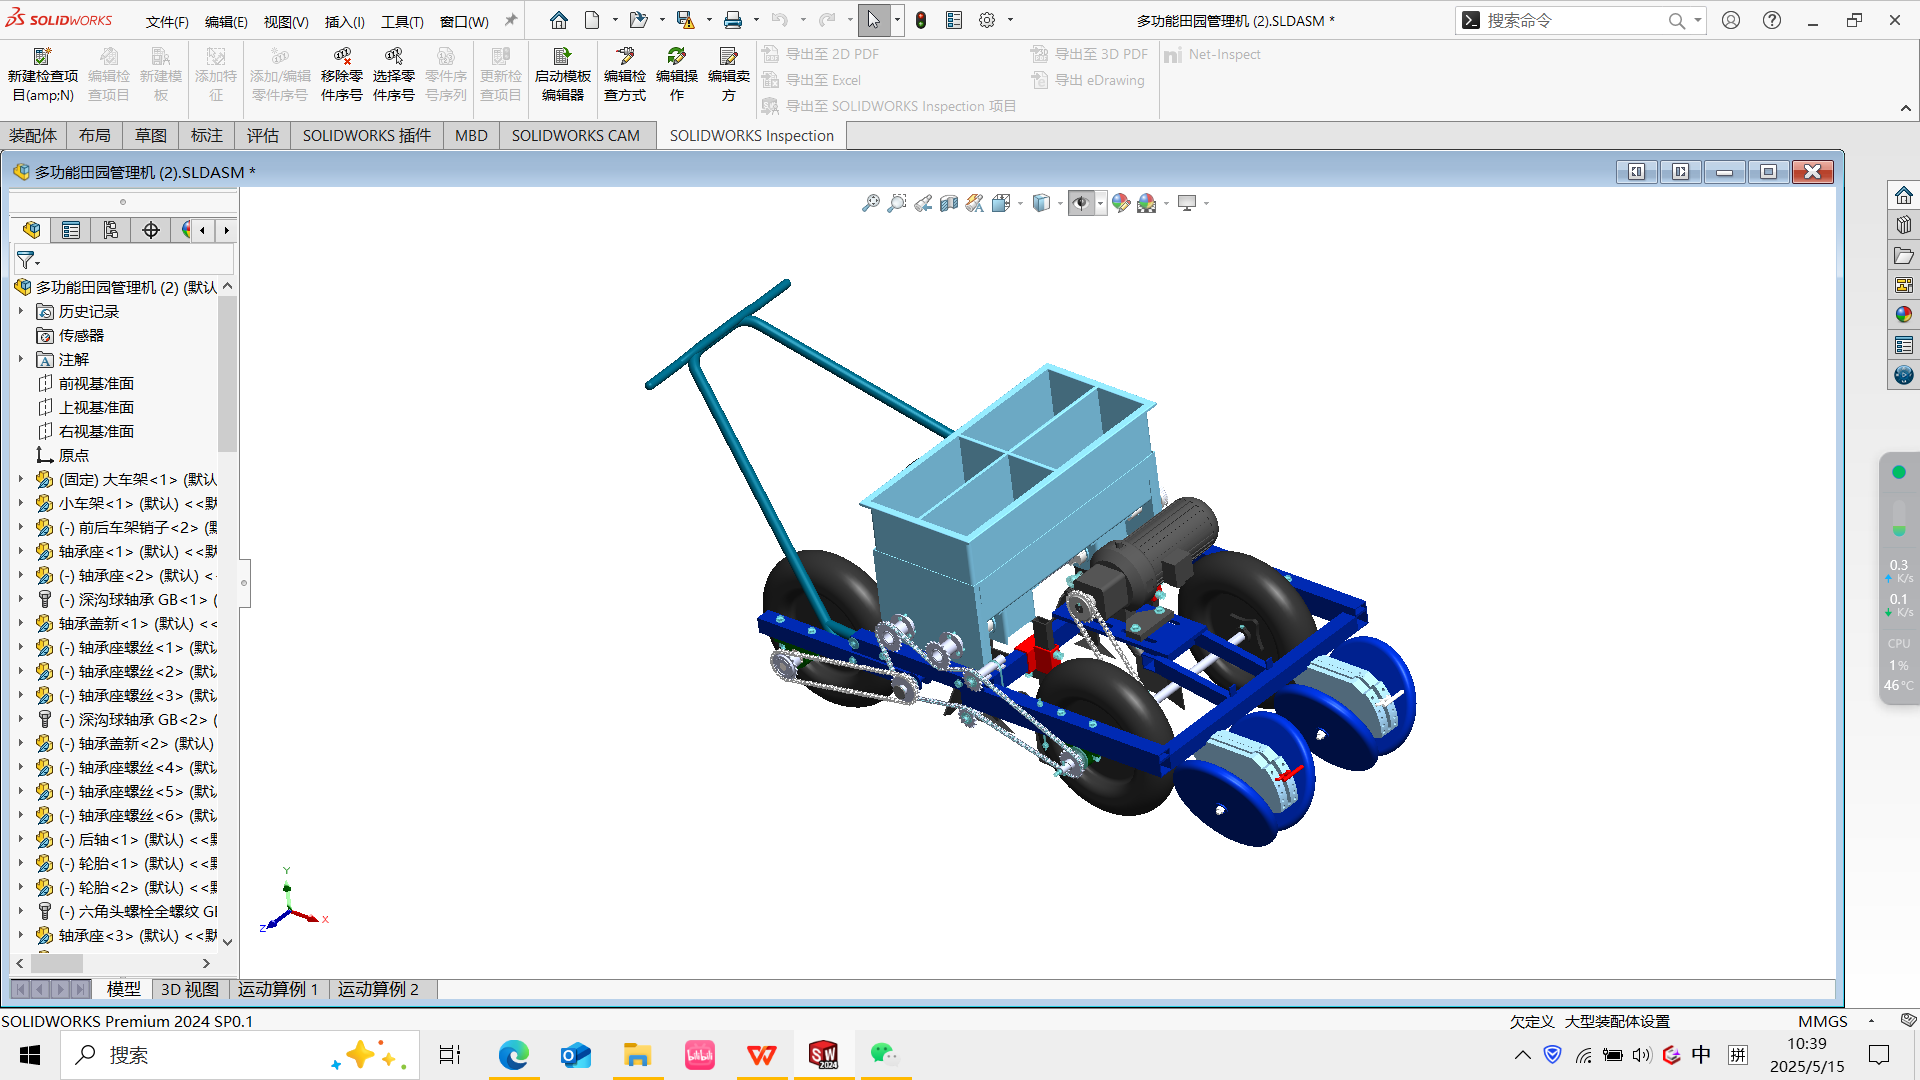Expand the 历史记录 tree node
The height and width of the screenshot is (1080, 1920).
20,311
